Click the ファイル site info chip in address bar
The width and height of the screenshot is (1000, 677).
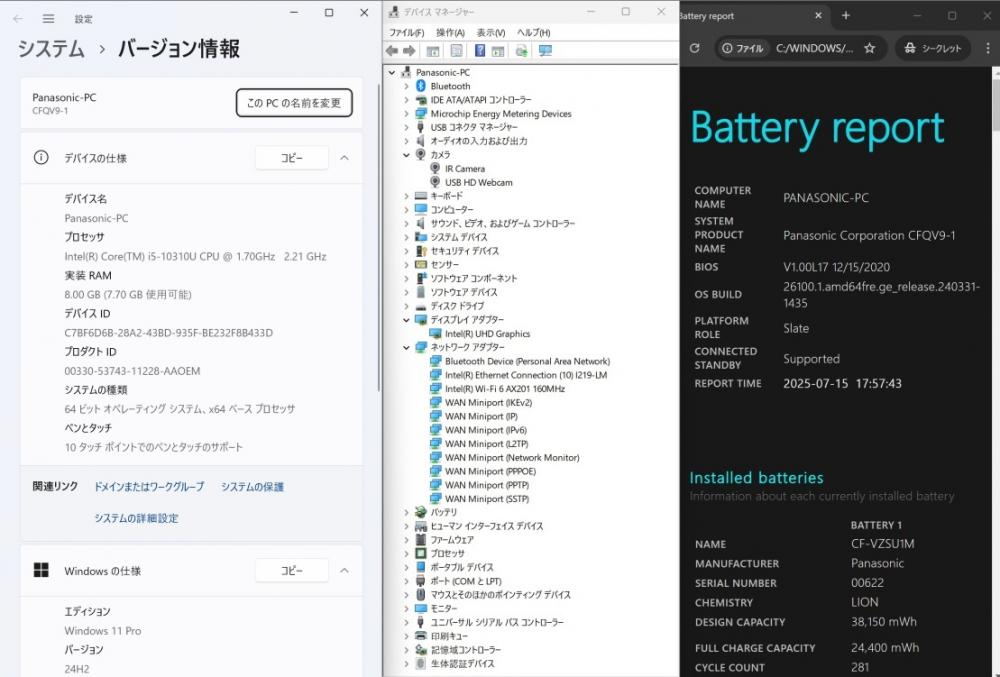point(742,48)
